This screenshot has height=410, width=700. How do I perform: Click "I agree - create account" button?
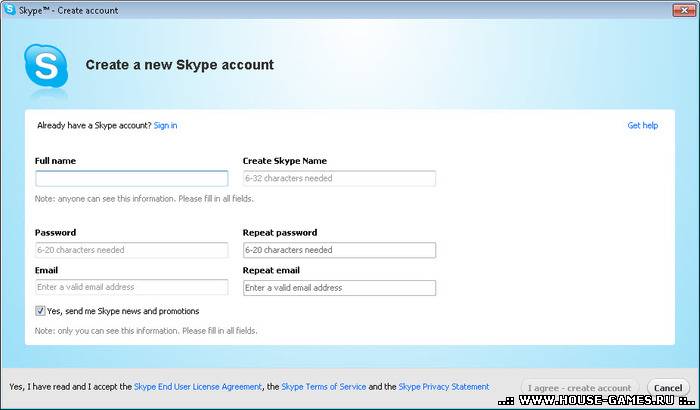point(579,388)
